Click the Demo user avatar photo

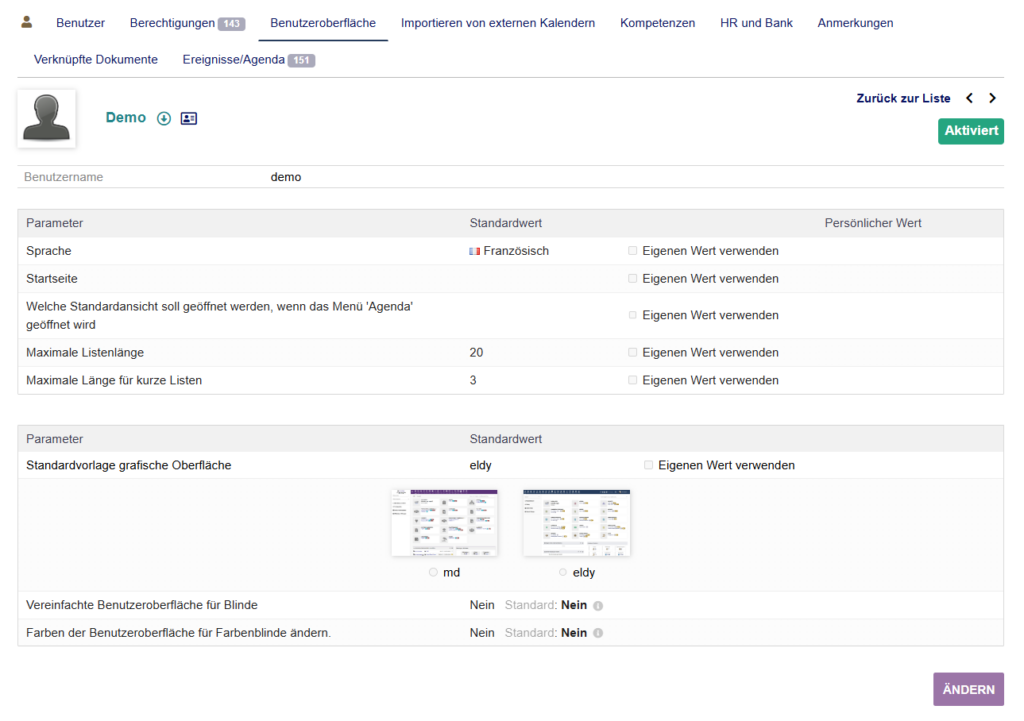[46, 118]
